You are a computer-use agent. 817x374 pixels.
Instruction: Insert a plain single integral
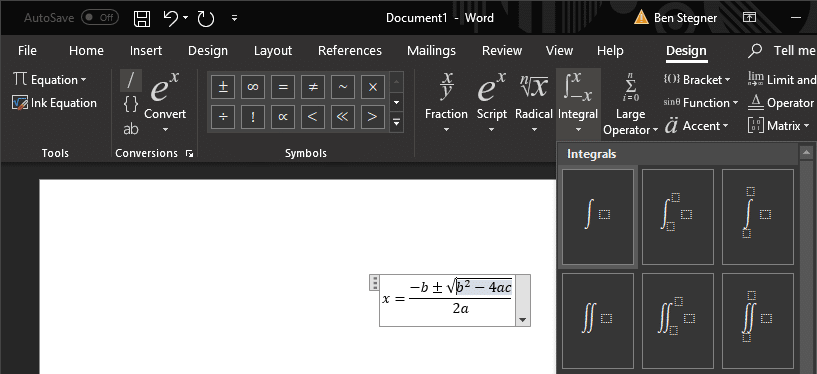(598, 217)
